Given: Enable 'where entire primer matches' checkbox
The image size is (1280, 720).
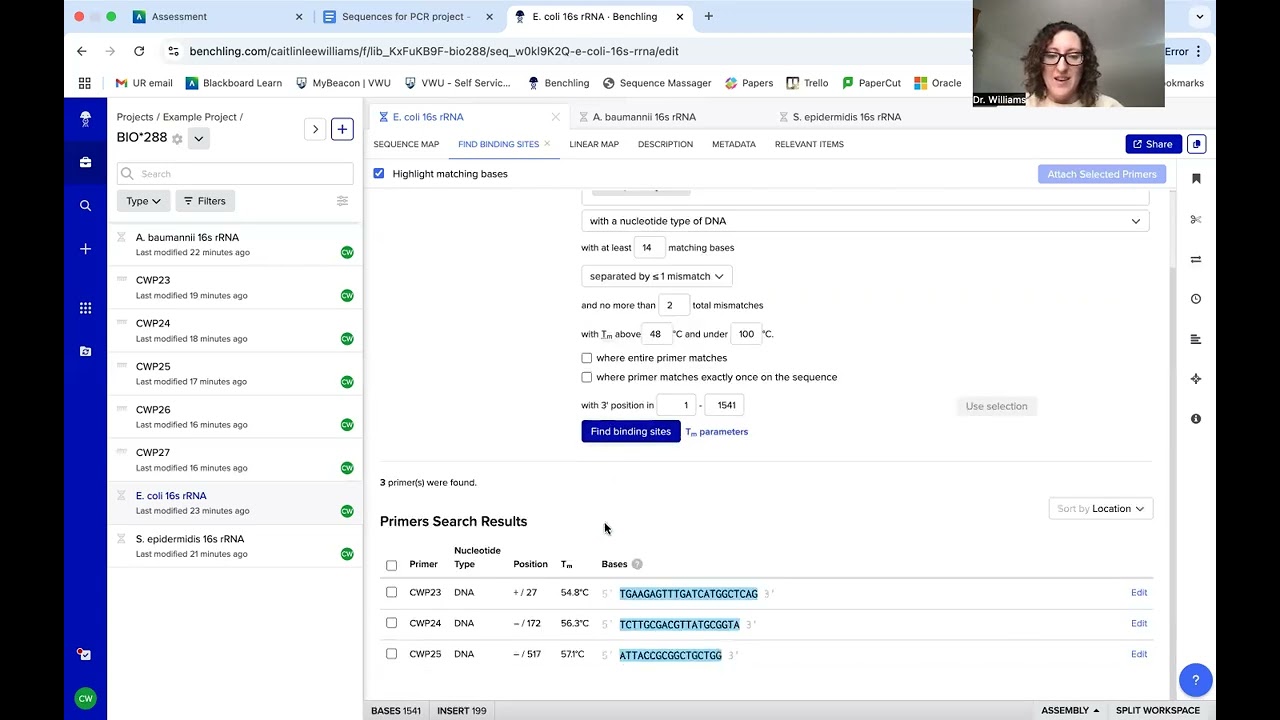Looking at the screenshot, I should (587, 358).
